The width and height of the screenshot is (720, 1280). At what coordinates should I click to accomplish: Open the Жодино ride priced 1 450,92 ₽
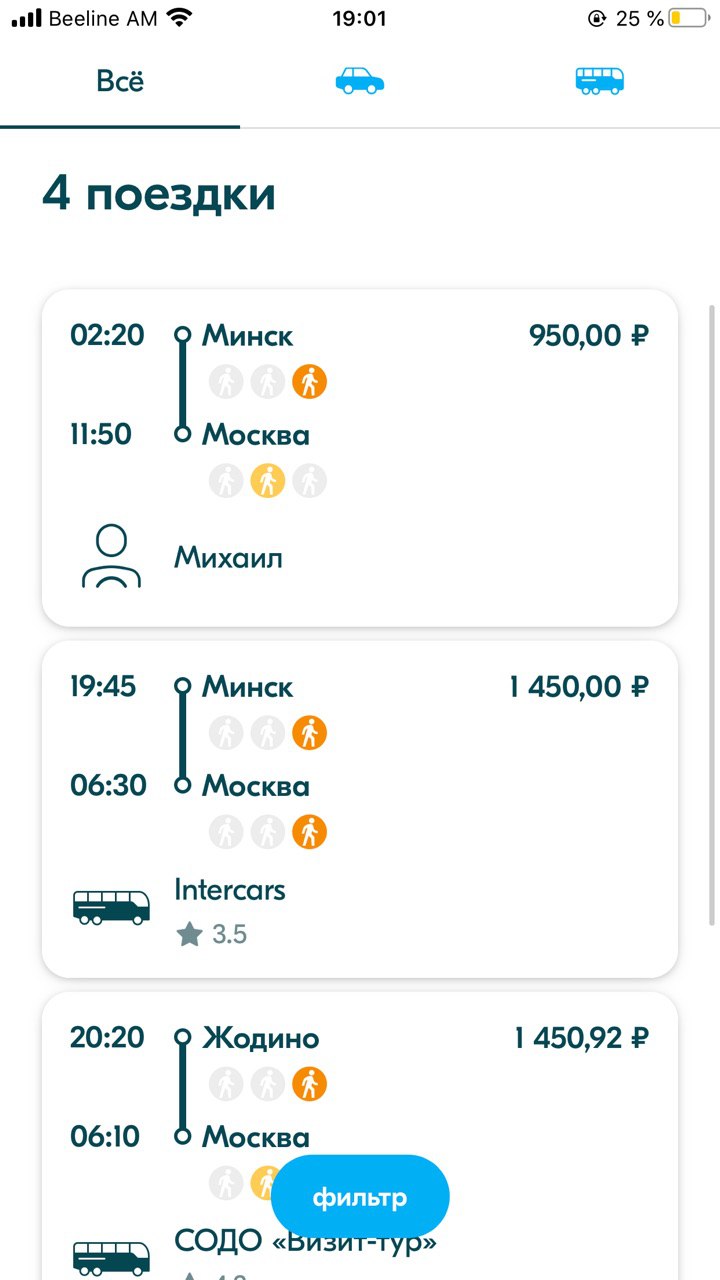(360, 1136)
